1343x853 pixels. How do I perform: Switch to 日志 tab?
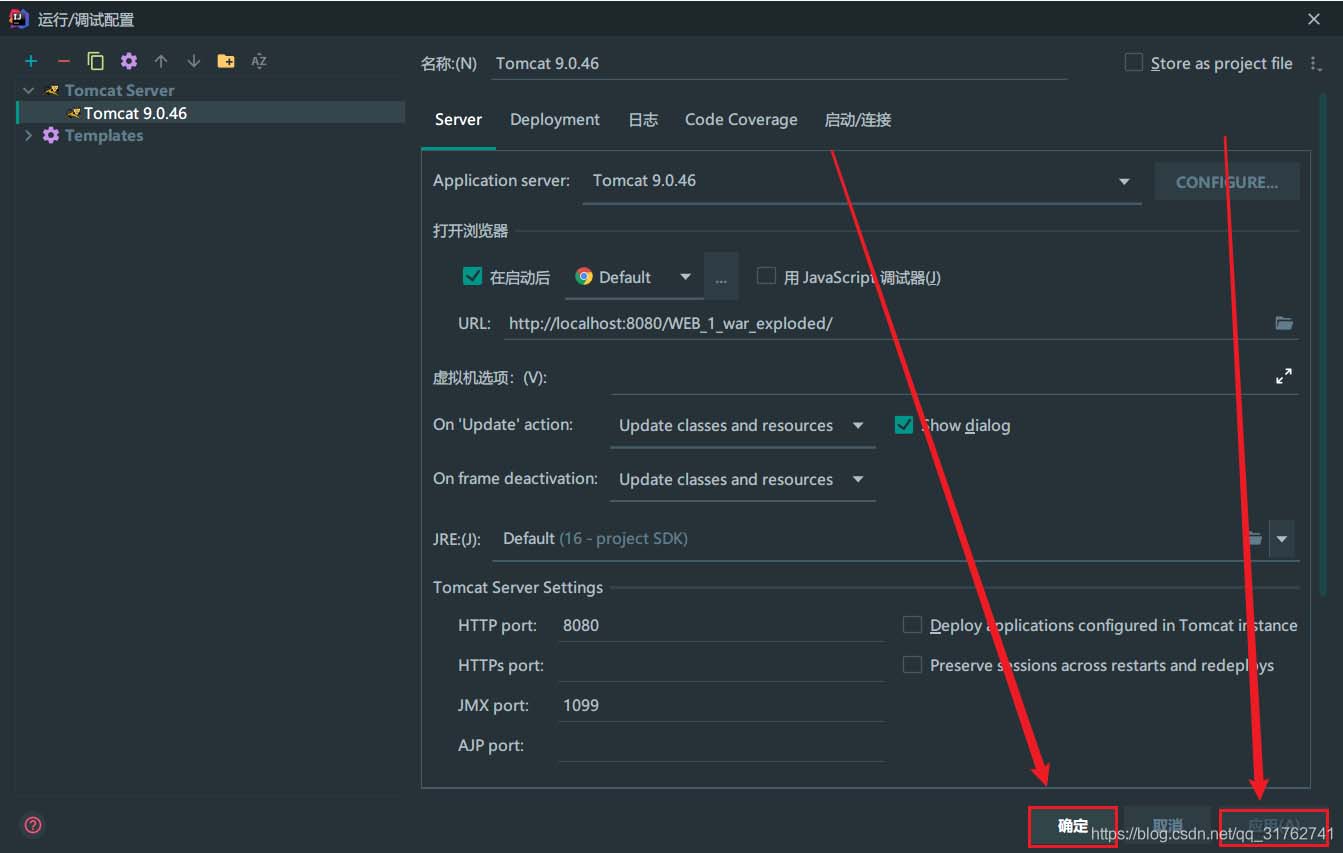[643, 120]
